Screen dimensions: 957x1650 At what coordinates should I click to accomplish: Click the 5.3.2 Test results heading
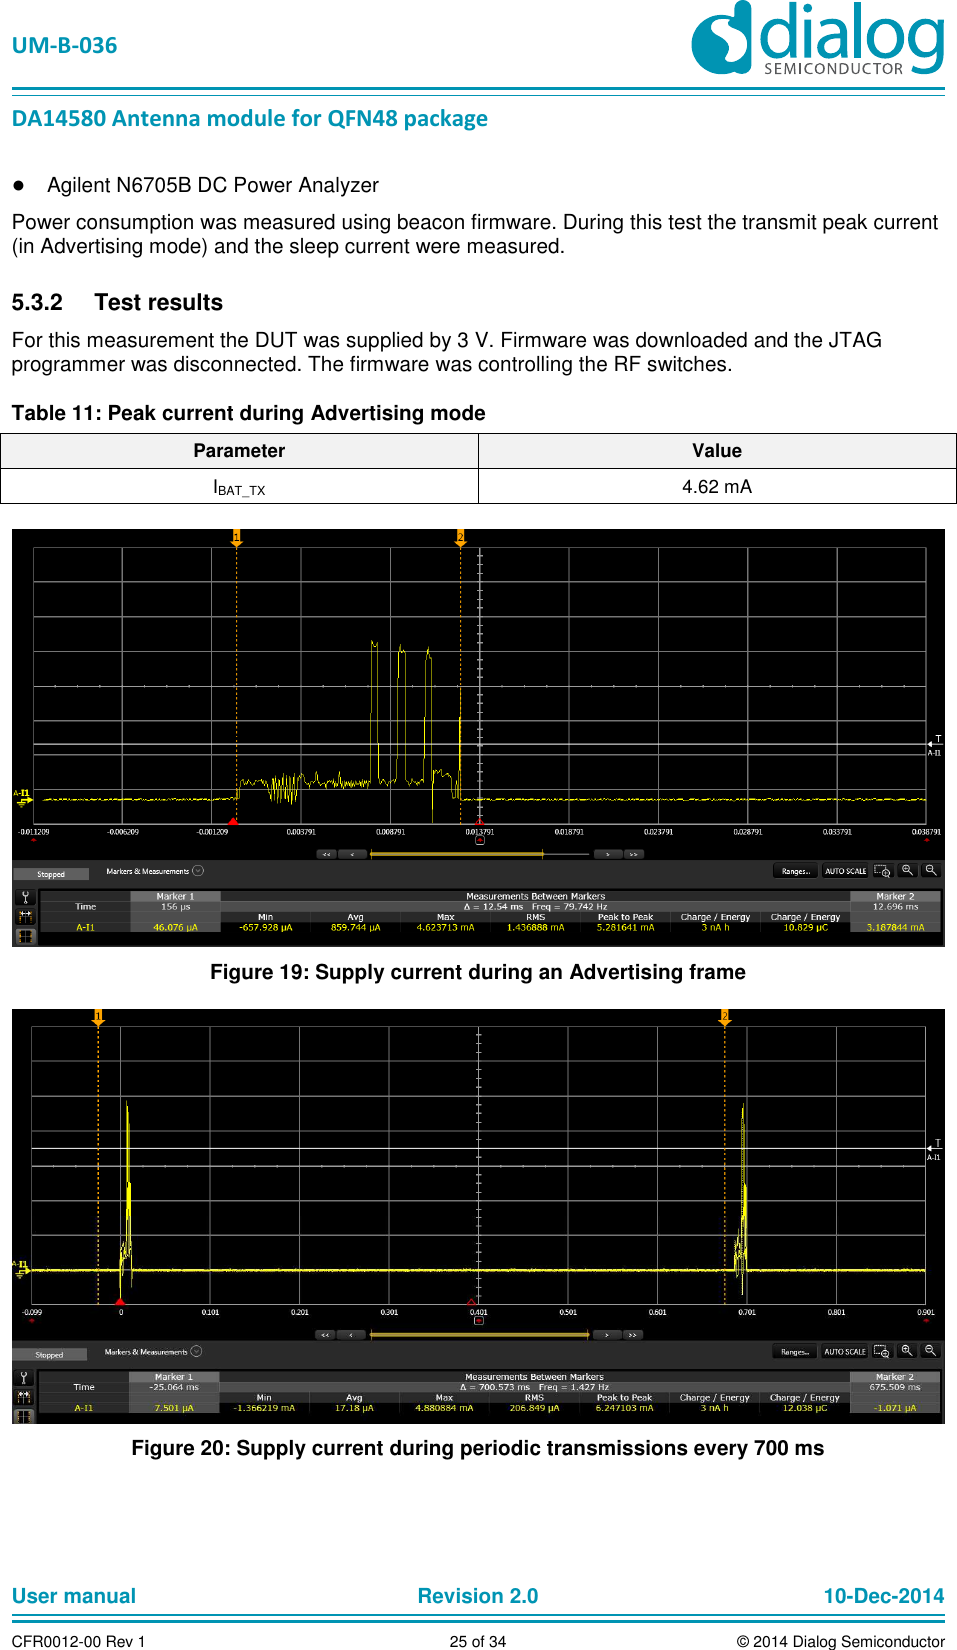coord(117,302)
